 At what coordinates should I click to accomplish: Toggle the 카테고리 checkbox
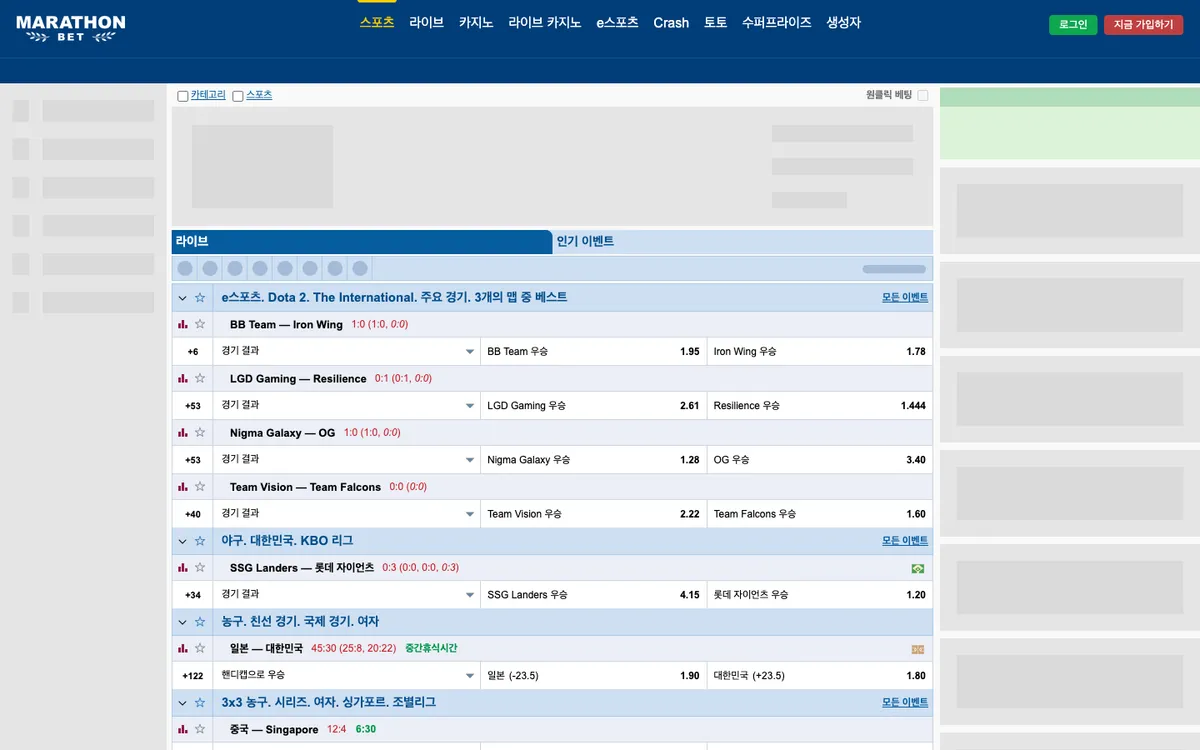[x=183, y=96]
